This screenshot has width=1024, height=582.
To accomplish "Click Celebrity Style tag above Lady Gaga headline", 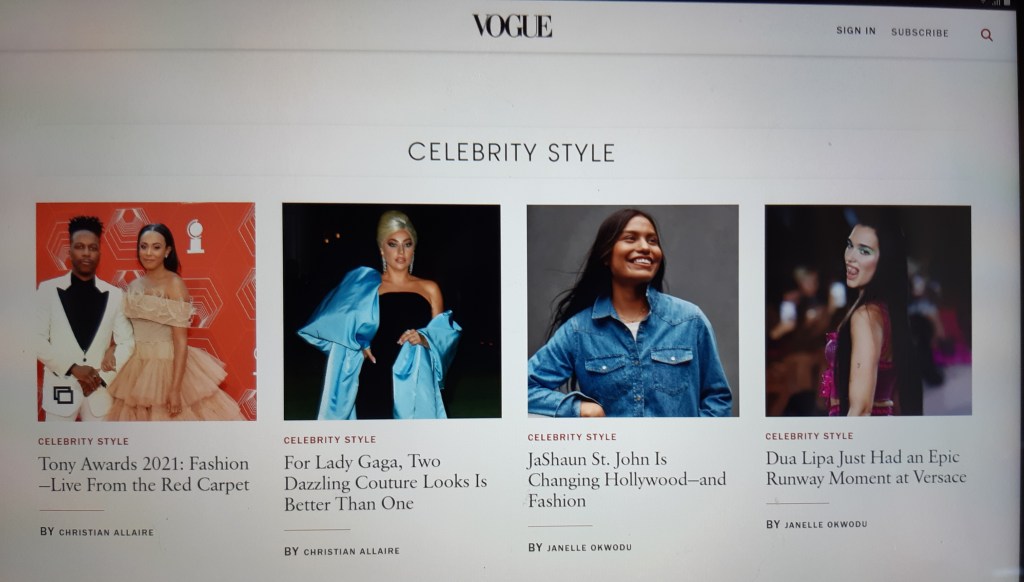I will pos(330,440).
